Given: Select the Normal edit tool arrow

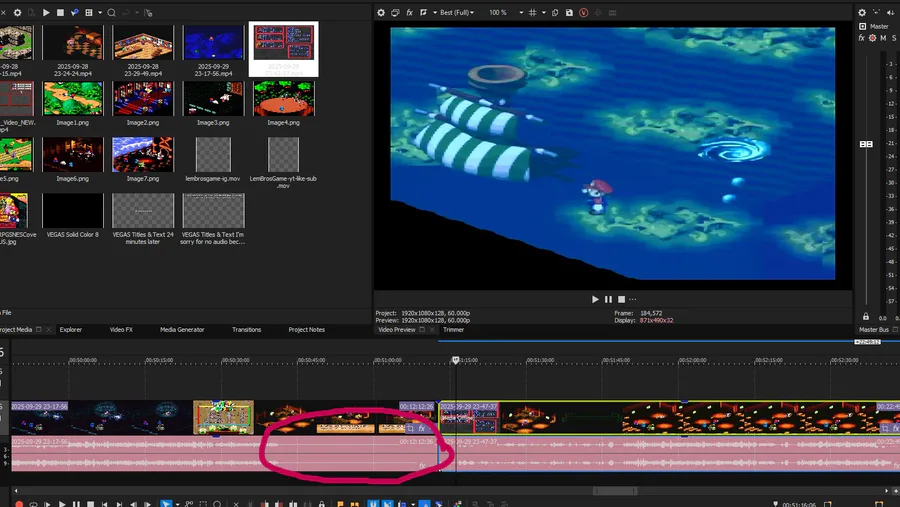Looking at the screenshot, I should [x=166, y=504].
